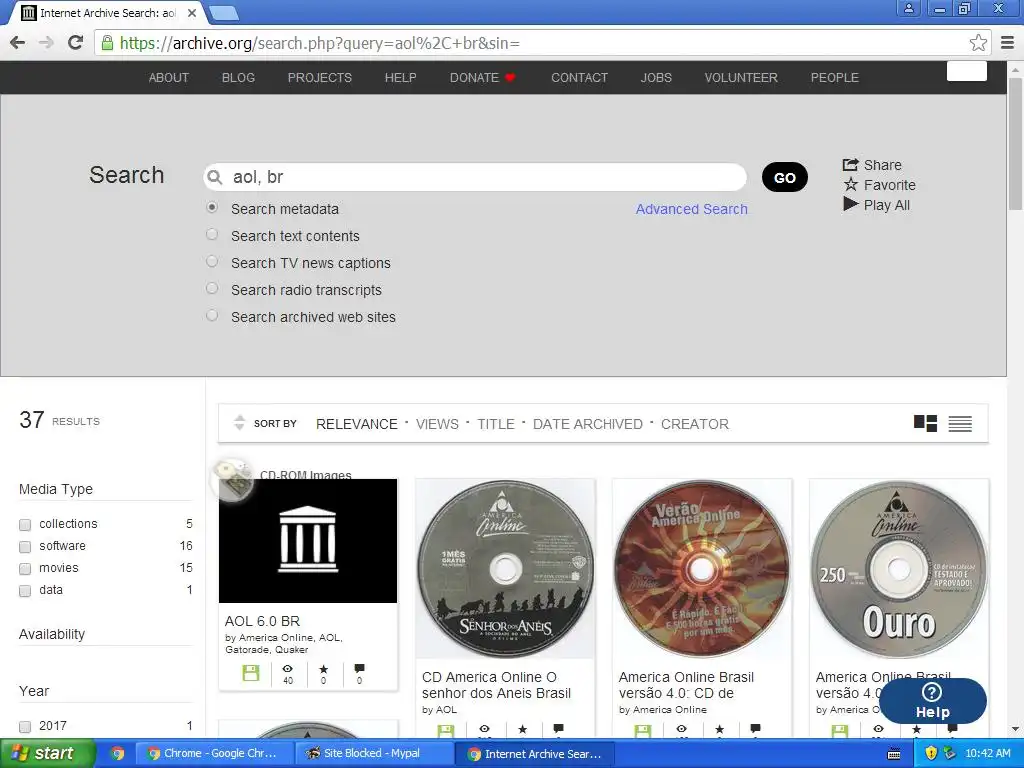Image resolution: width=1024 pixels, height=768 pixels.
Task: Click the red heart beside Donate
Action: pyautogui.click(x=511, y=77)
